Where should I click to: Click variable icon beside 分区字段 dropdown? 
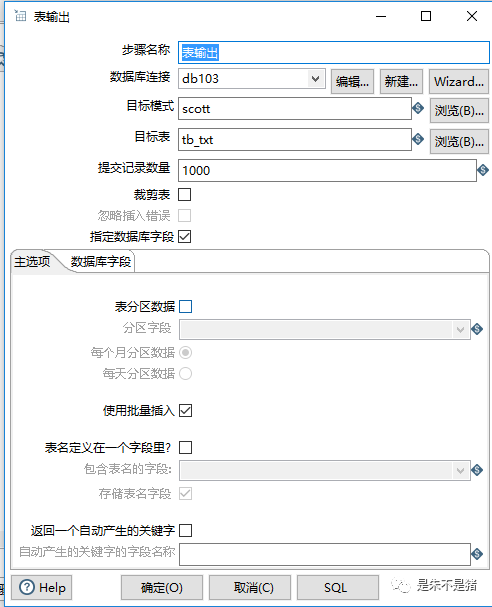click(477, 329)
